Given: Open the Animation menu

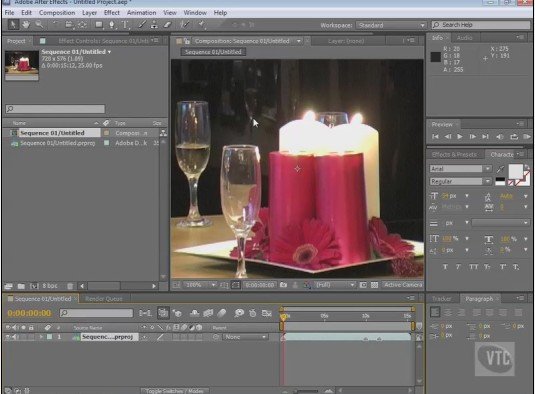Looking at the screenshot, I should (x=141, y=13).
